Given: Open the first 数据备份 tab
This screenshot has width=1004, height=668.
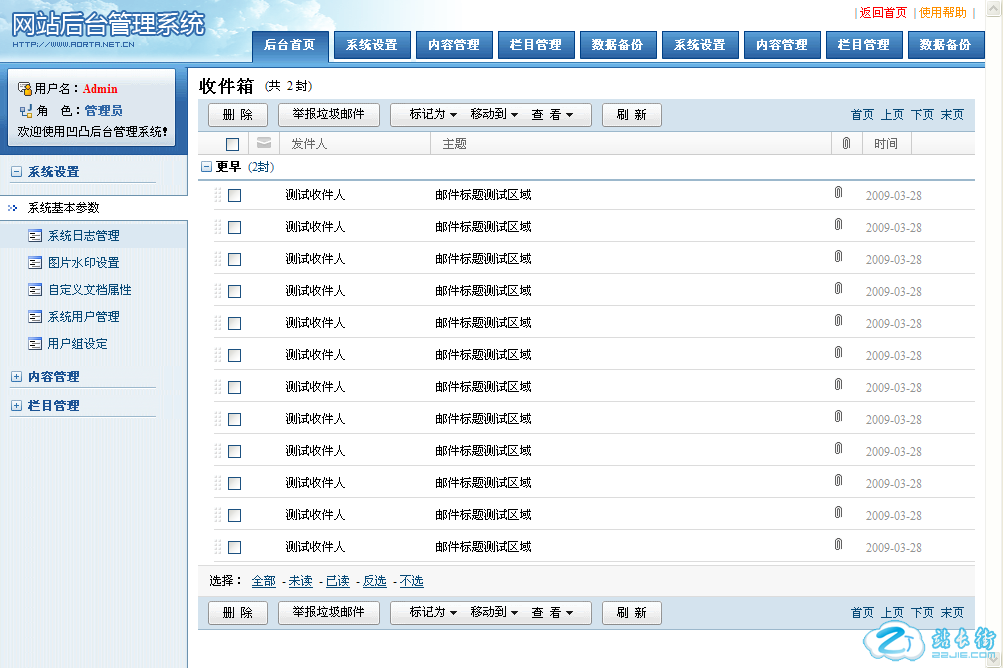Looking at the screenshot, I should point(617,45).
